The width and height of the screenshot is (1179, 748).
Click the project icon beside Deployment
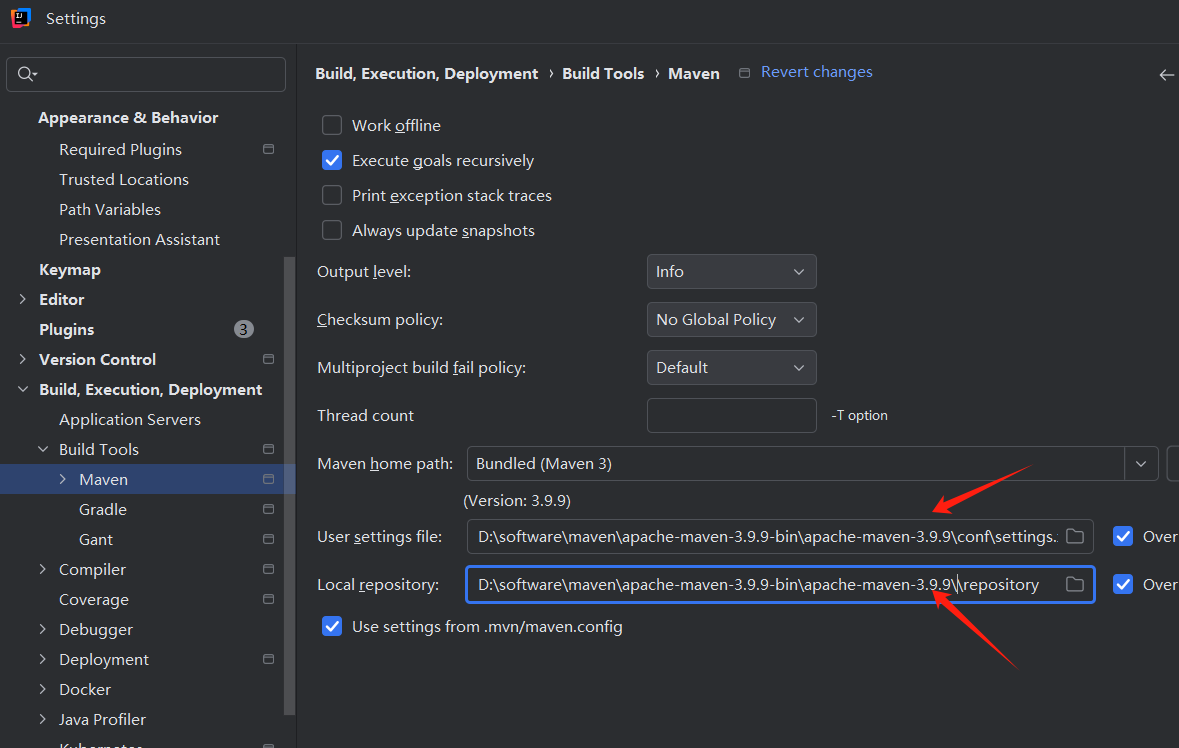tap(268, 659)
